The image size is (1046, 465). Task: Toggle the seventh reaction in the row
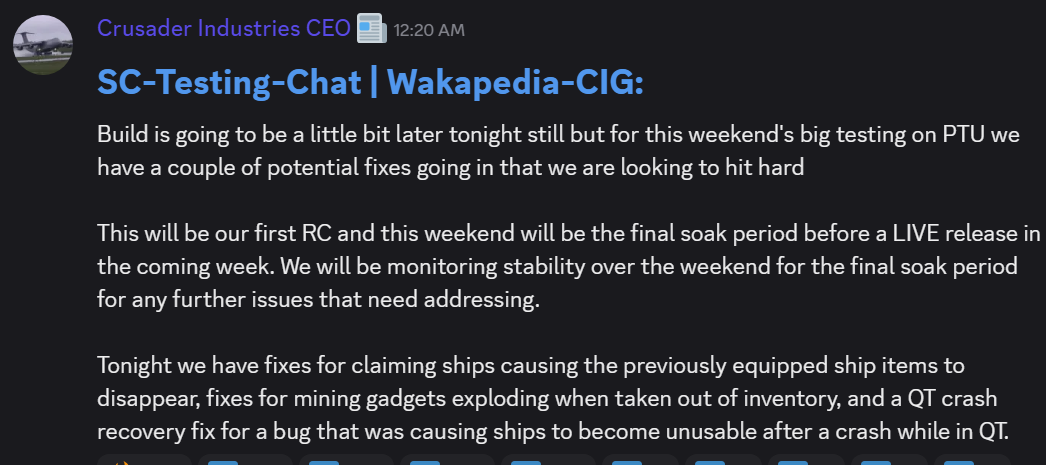click(x=724, y=460)
